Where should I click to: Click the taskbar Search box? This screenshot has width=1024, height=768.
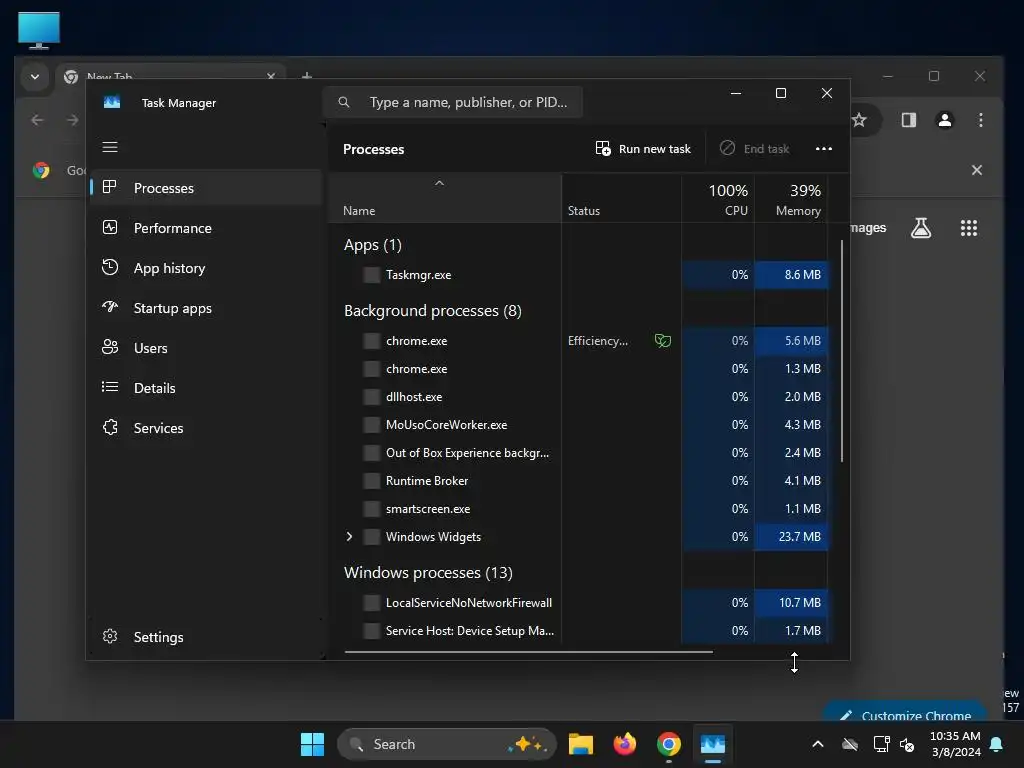(x=447, y=744)
